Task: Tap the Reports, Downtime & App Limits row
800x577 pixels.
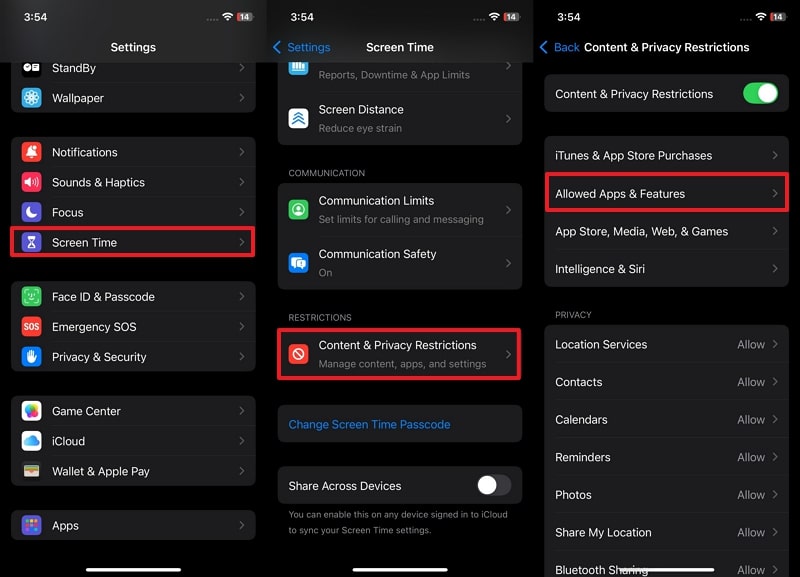Action: (399, 75)
